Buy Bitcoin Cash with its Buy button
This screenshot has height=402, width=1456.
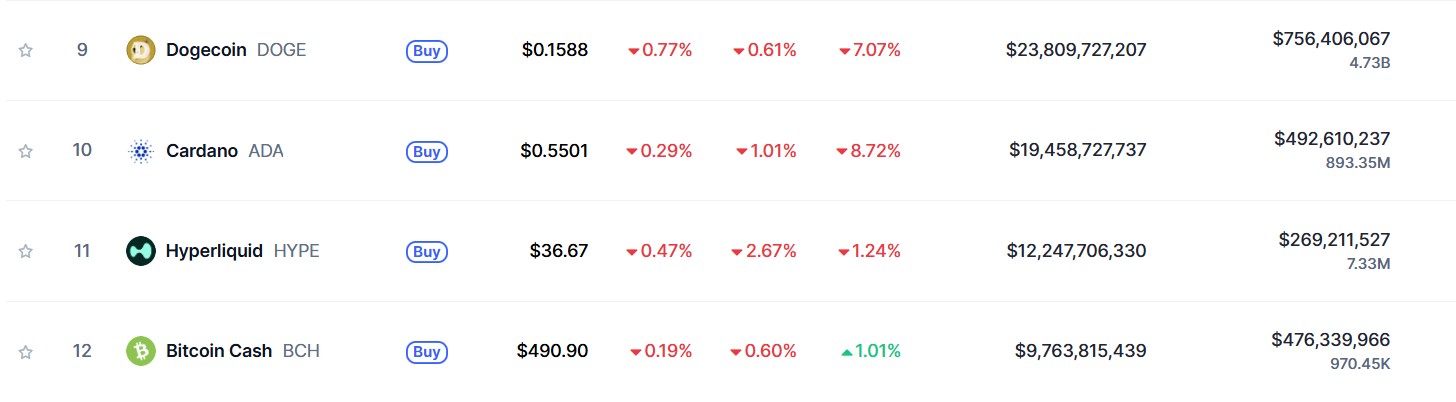point(427,352)
